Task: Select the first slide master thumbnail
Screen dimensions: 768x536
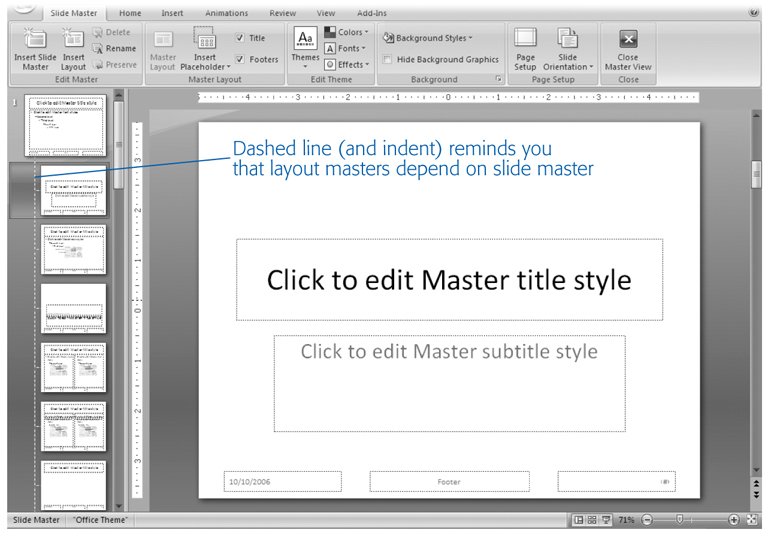Action: (66, 126)
